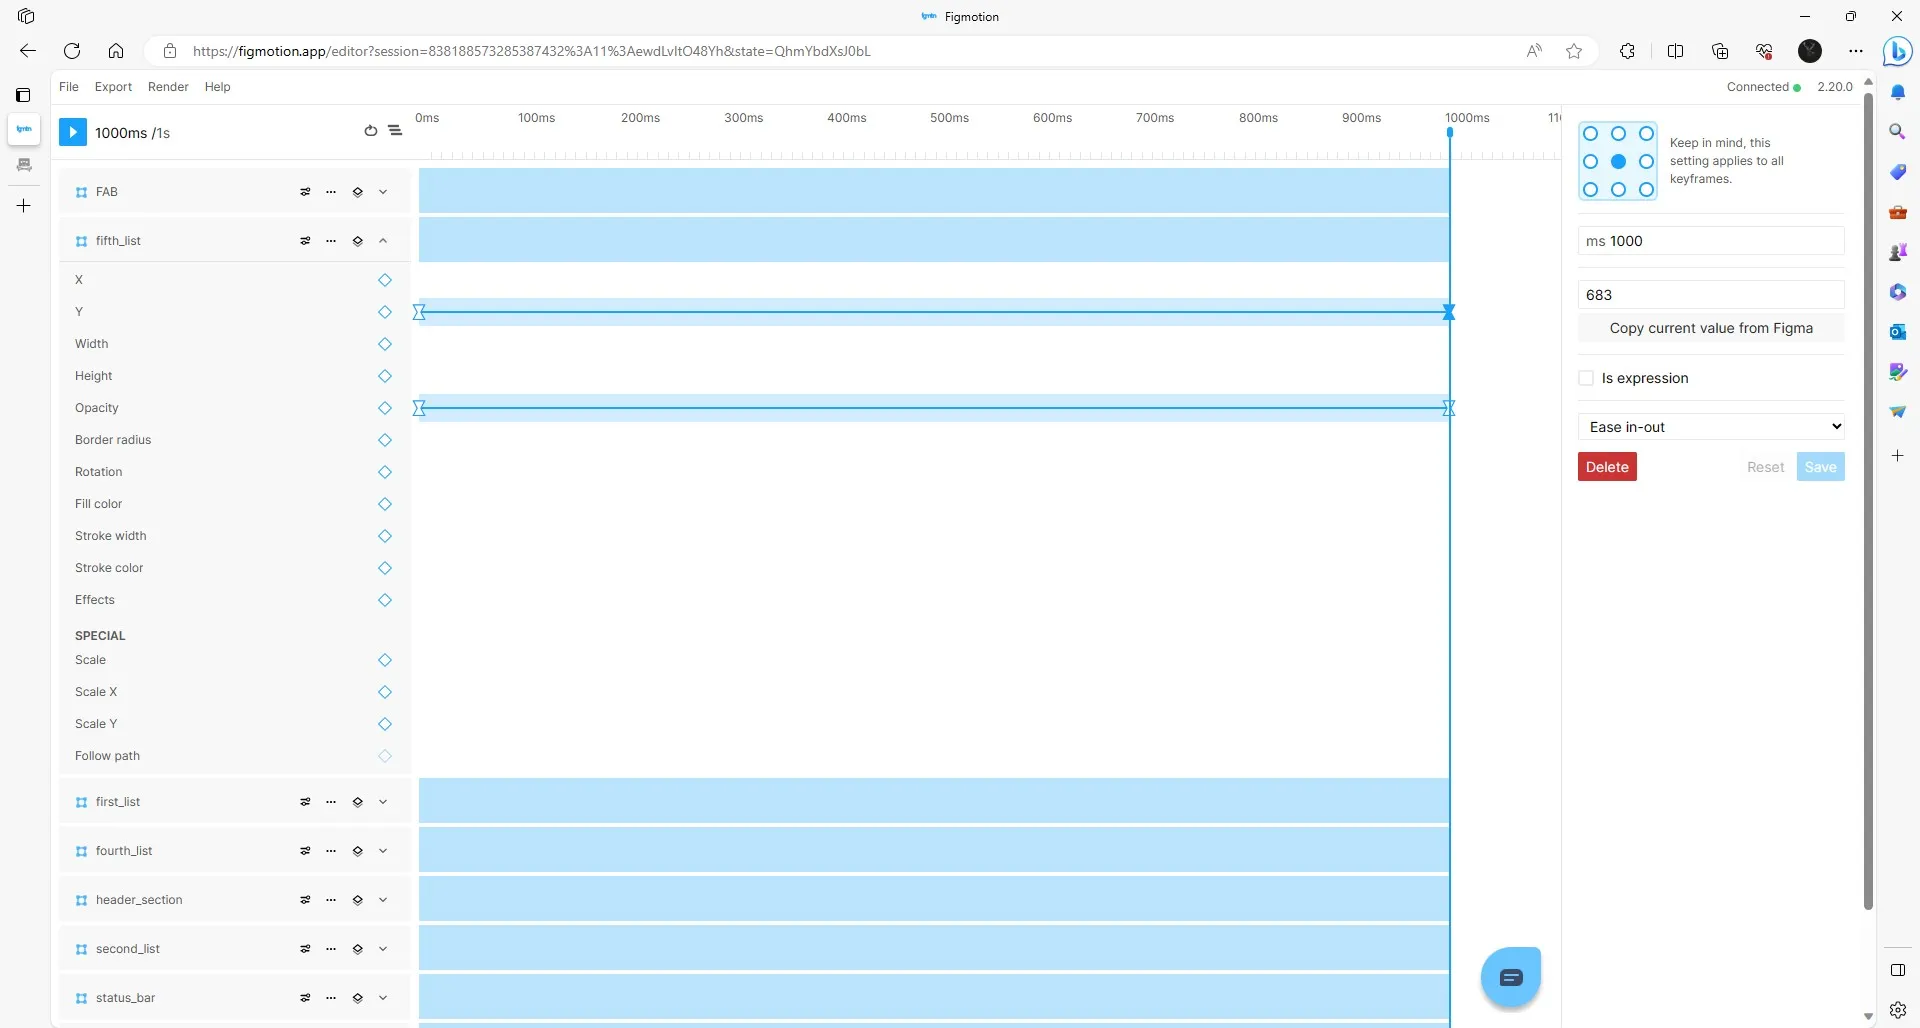Add keyframe for X property
Screen dimensions: 1920x1028
[385, 280]
